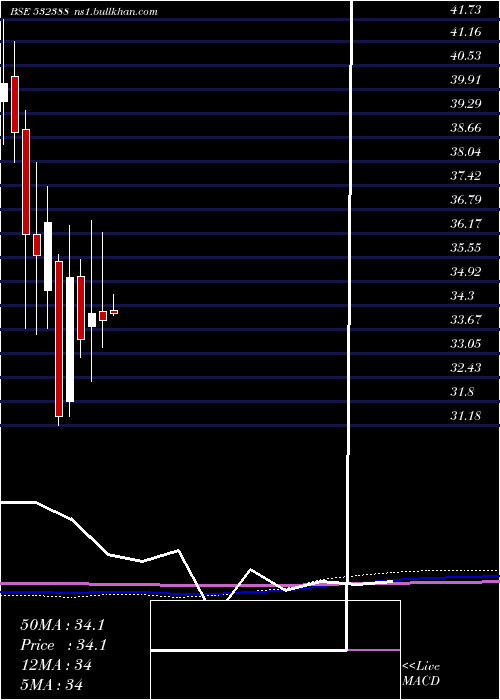The width and height of the screenshot is (500, 700).
Task: Click the 41.16 price axis label
Action: coord(466,32)
